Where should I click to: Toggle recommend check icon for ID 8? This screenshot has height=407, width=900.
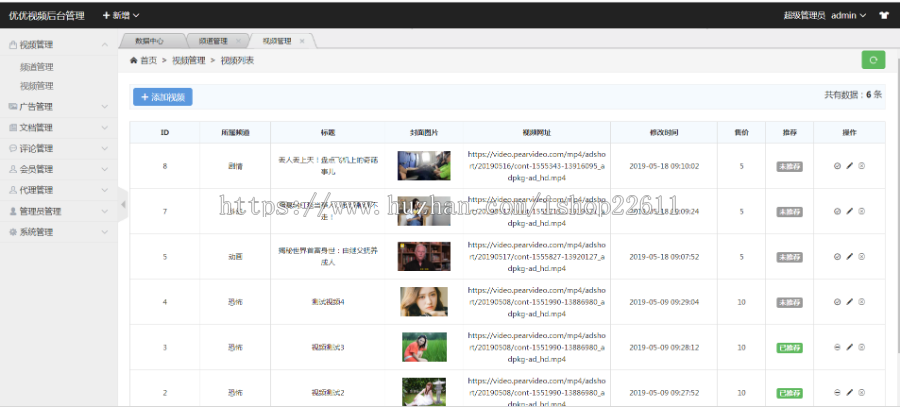pyautogui.click(x=837, y=166)
